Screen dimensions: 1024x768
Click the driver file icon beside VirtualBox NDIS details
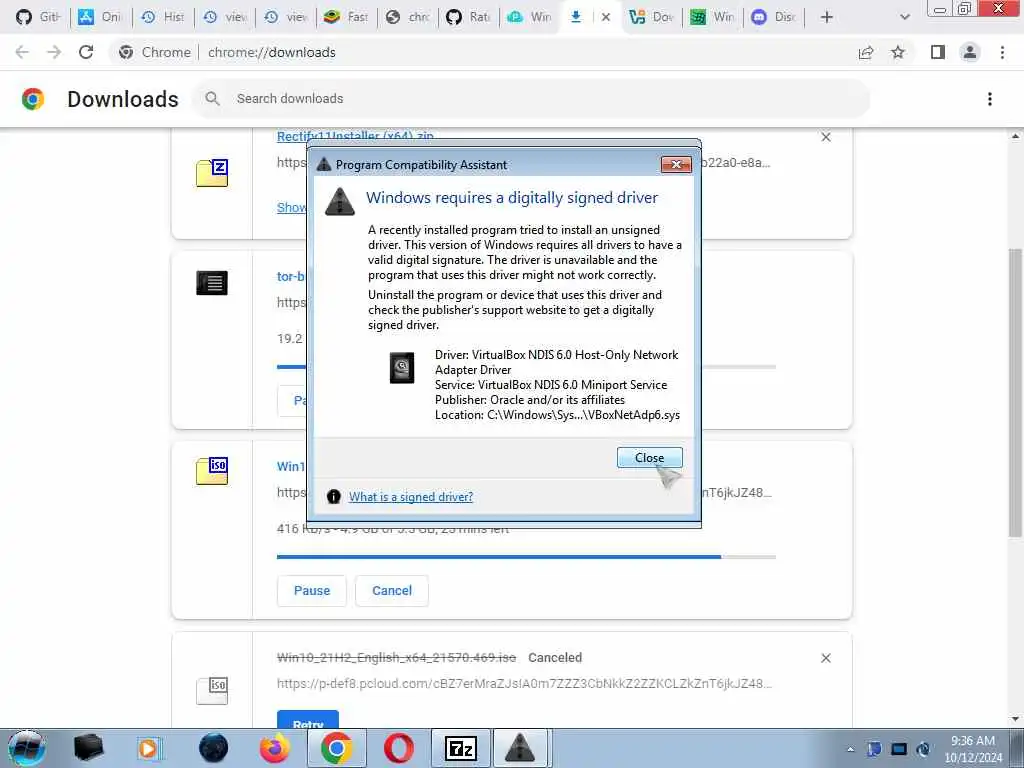click(x=402, y=368)
